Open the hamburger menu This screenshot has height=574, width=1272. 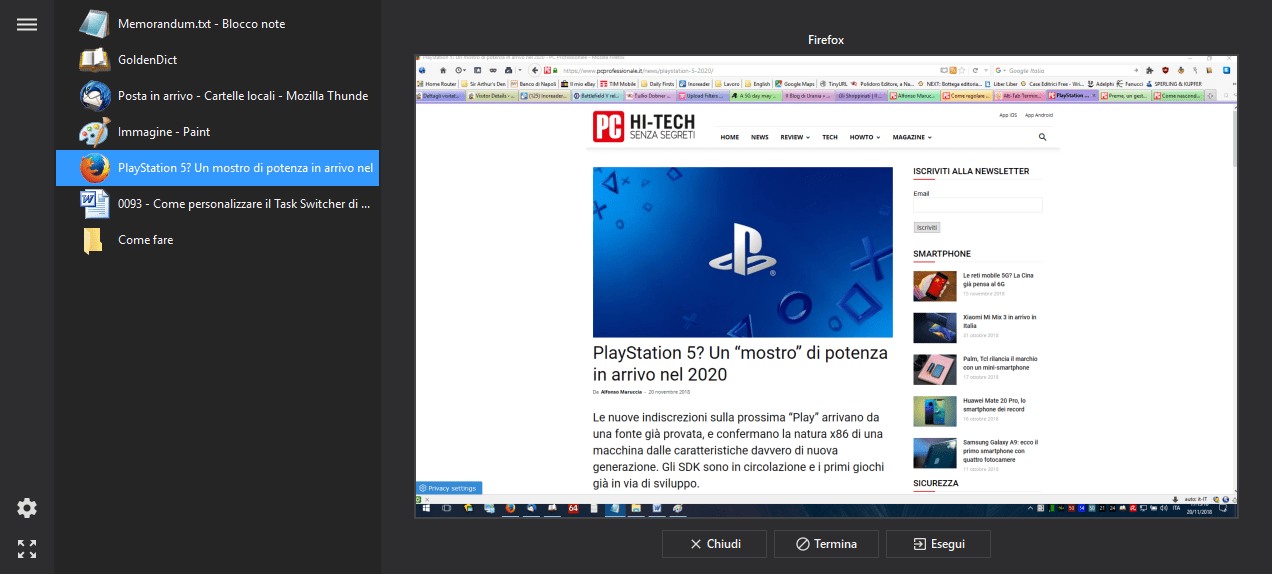(27, 24)
